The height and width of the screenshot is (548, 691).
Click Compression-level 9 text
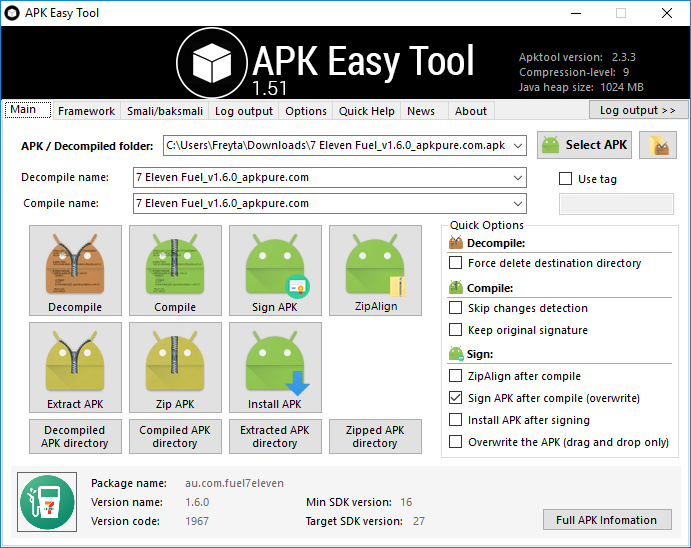pyautogui.click(x=574, y=72)
